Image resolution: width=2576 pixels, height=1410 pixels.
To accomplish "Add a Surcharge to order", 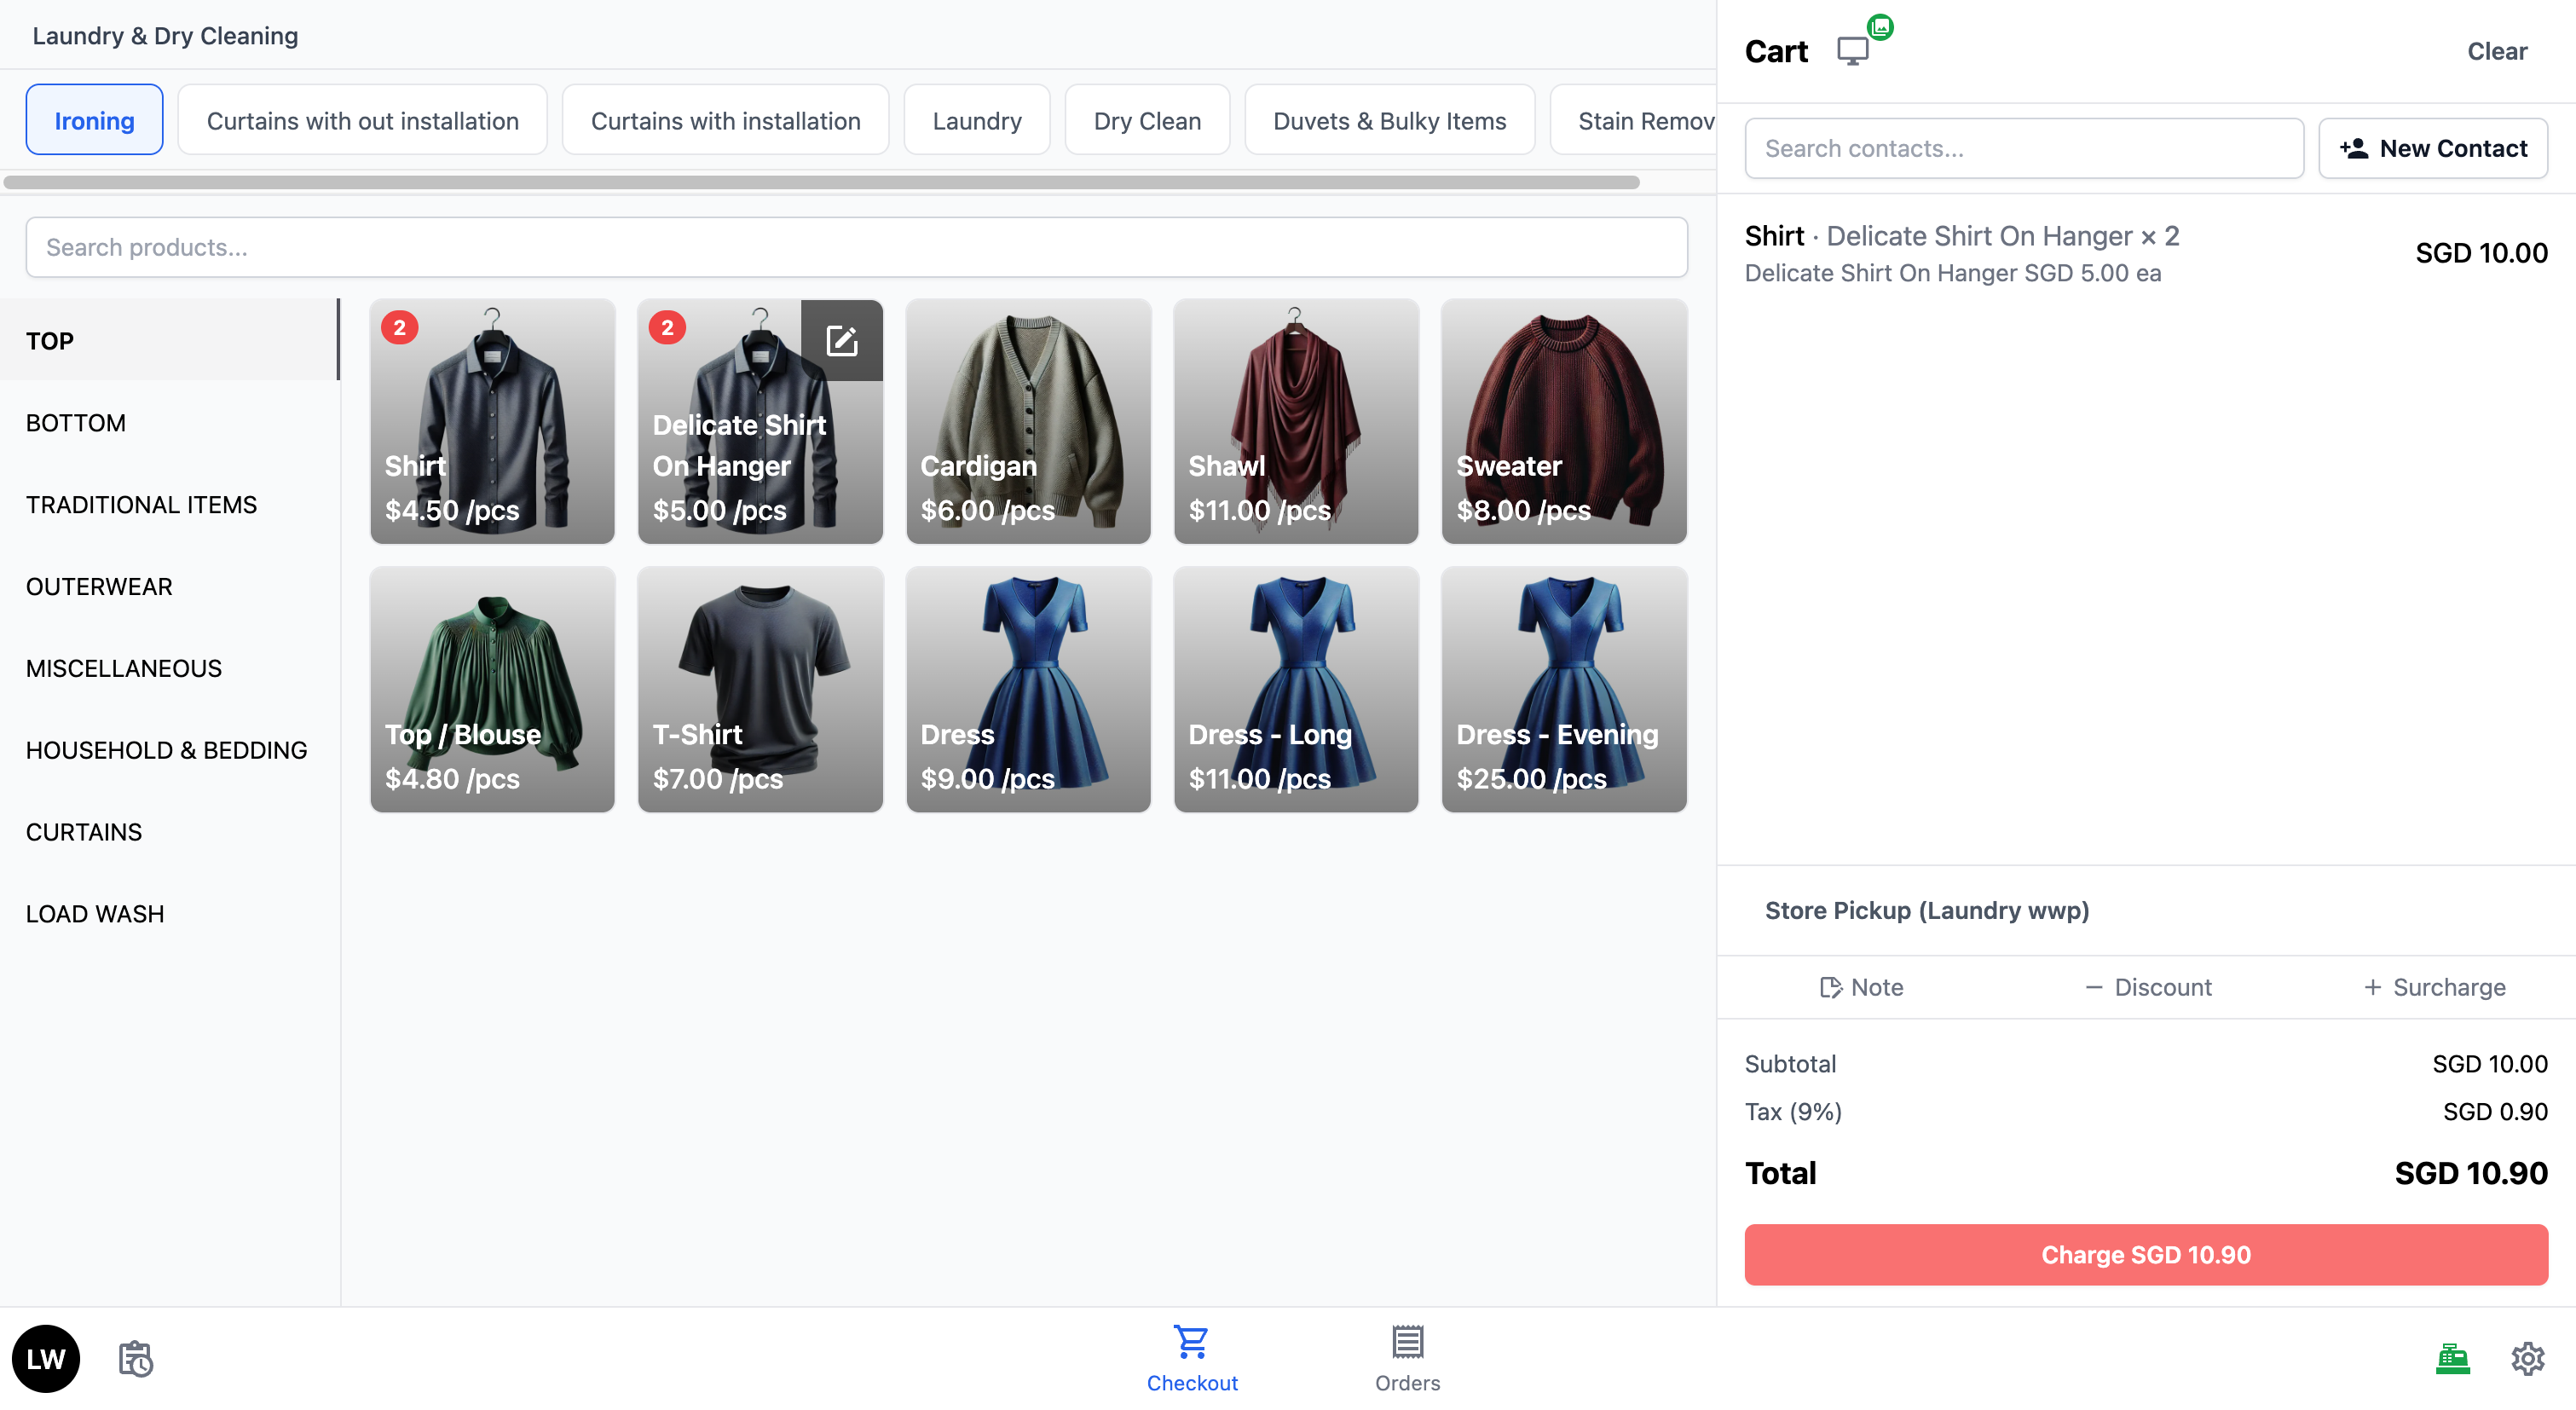I will click(2434, 987).
